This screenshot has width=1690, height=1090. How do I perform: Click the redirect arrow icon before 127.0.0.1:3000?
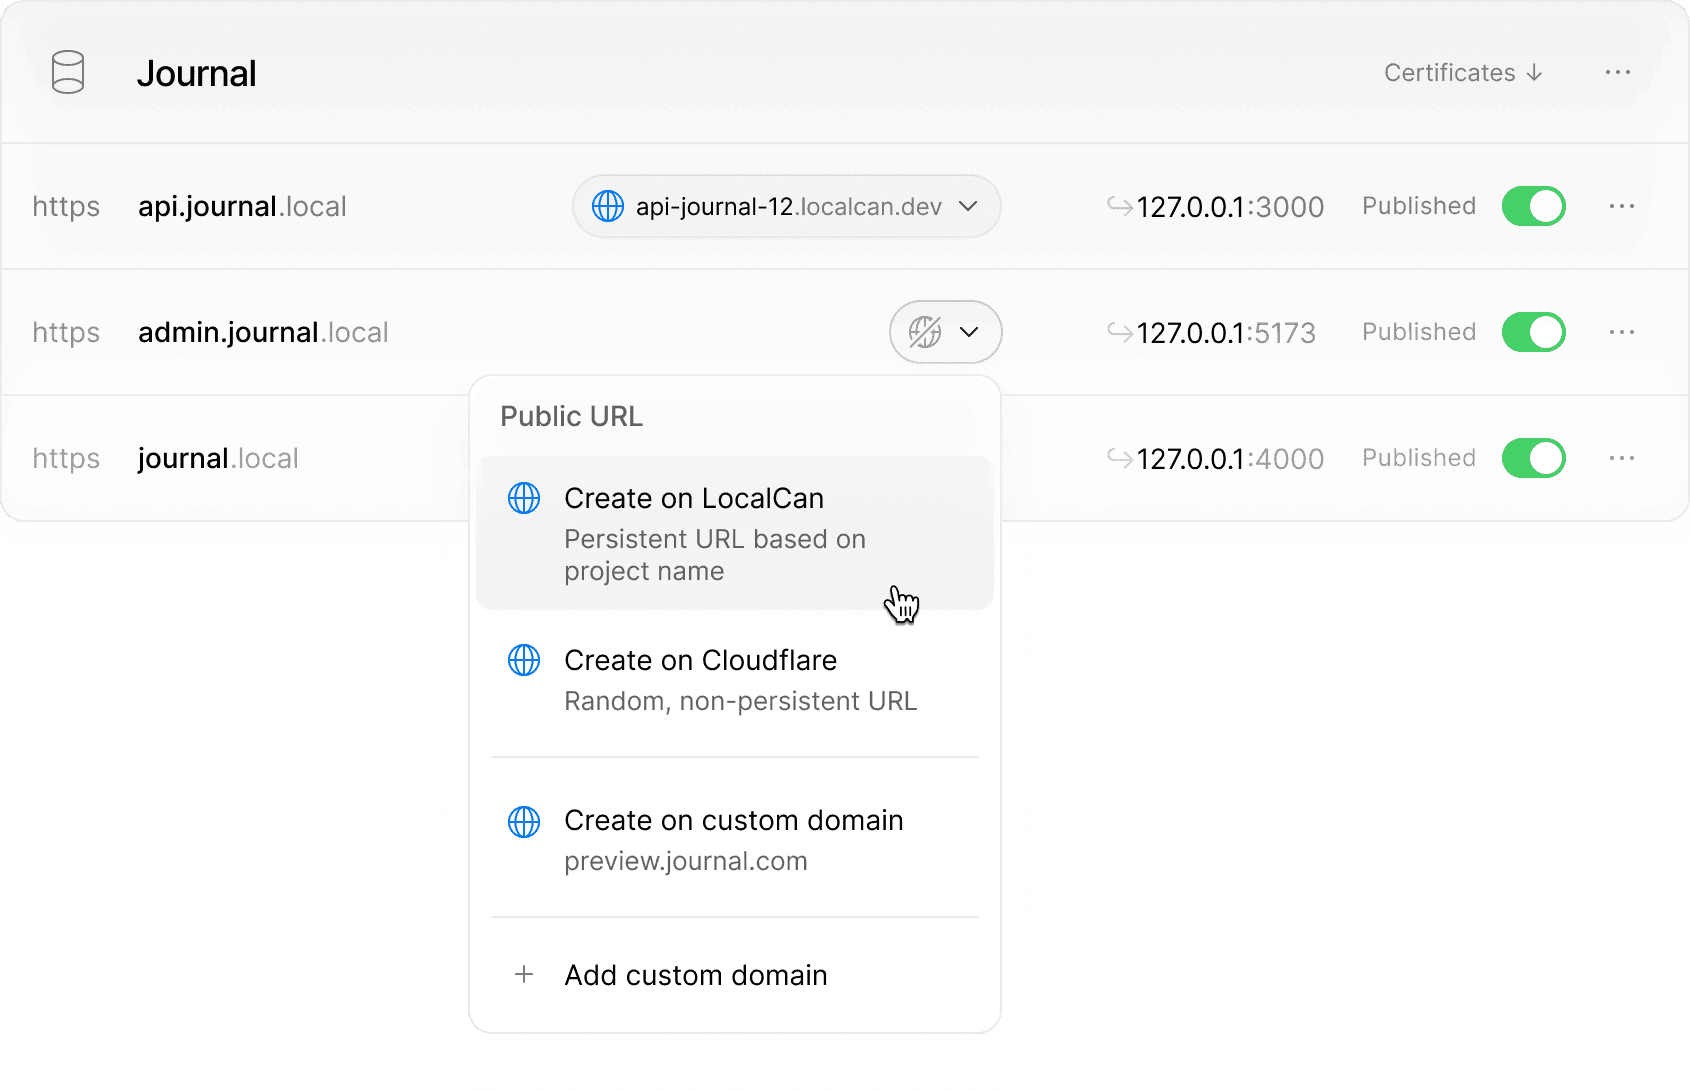(1122, 206)
